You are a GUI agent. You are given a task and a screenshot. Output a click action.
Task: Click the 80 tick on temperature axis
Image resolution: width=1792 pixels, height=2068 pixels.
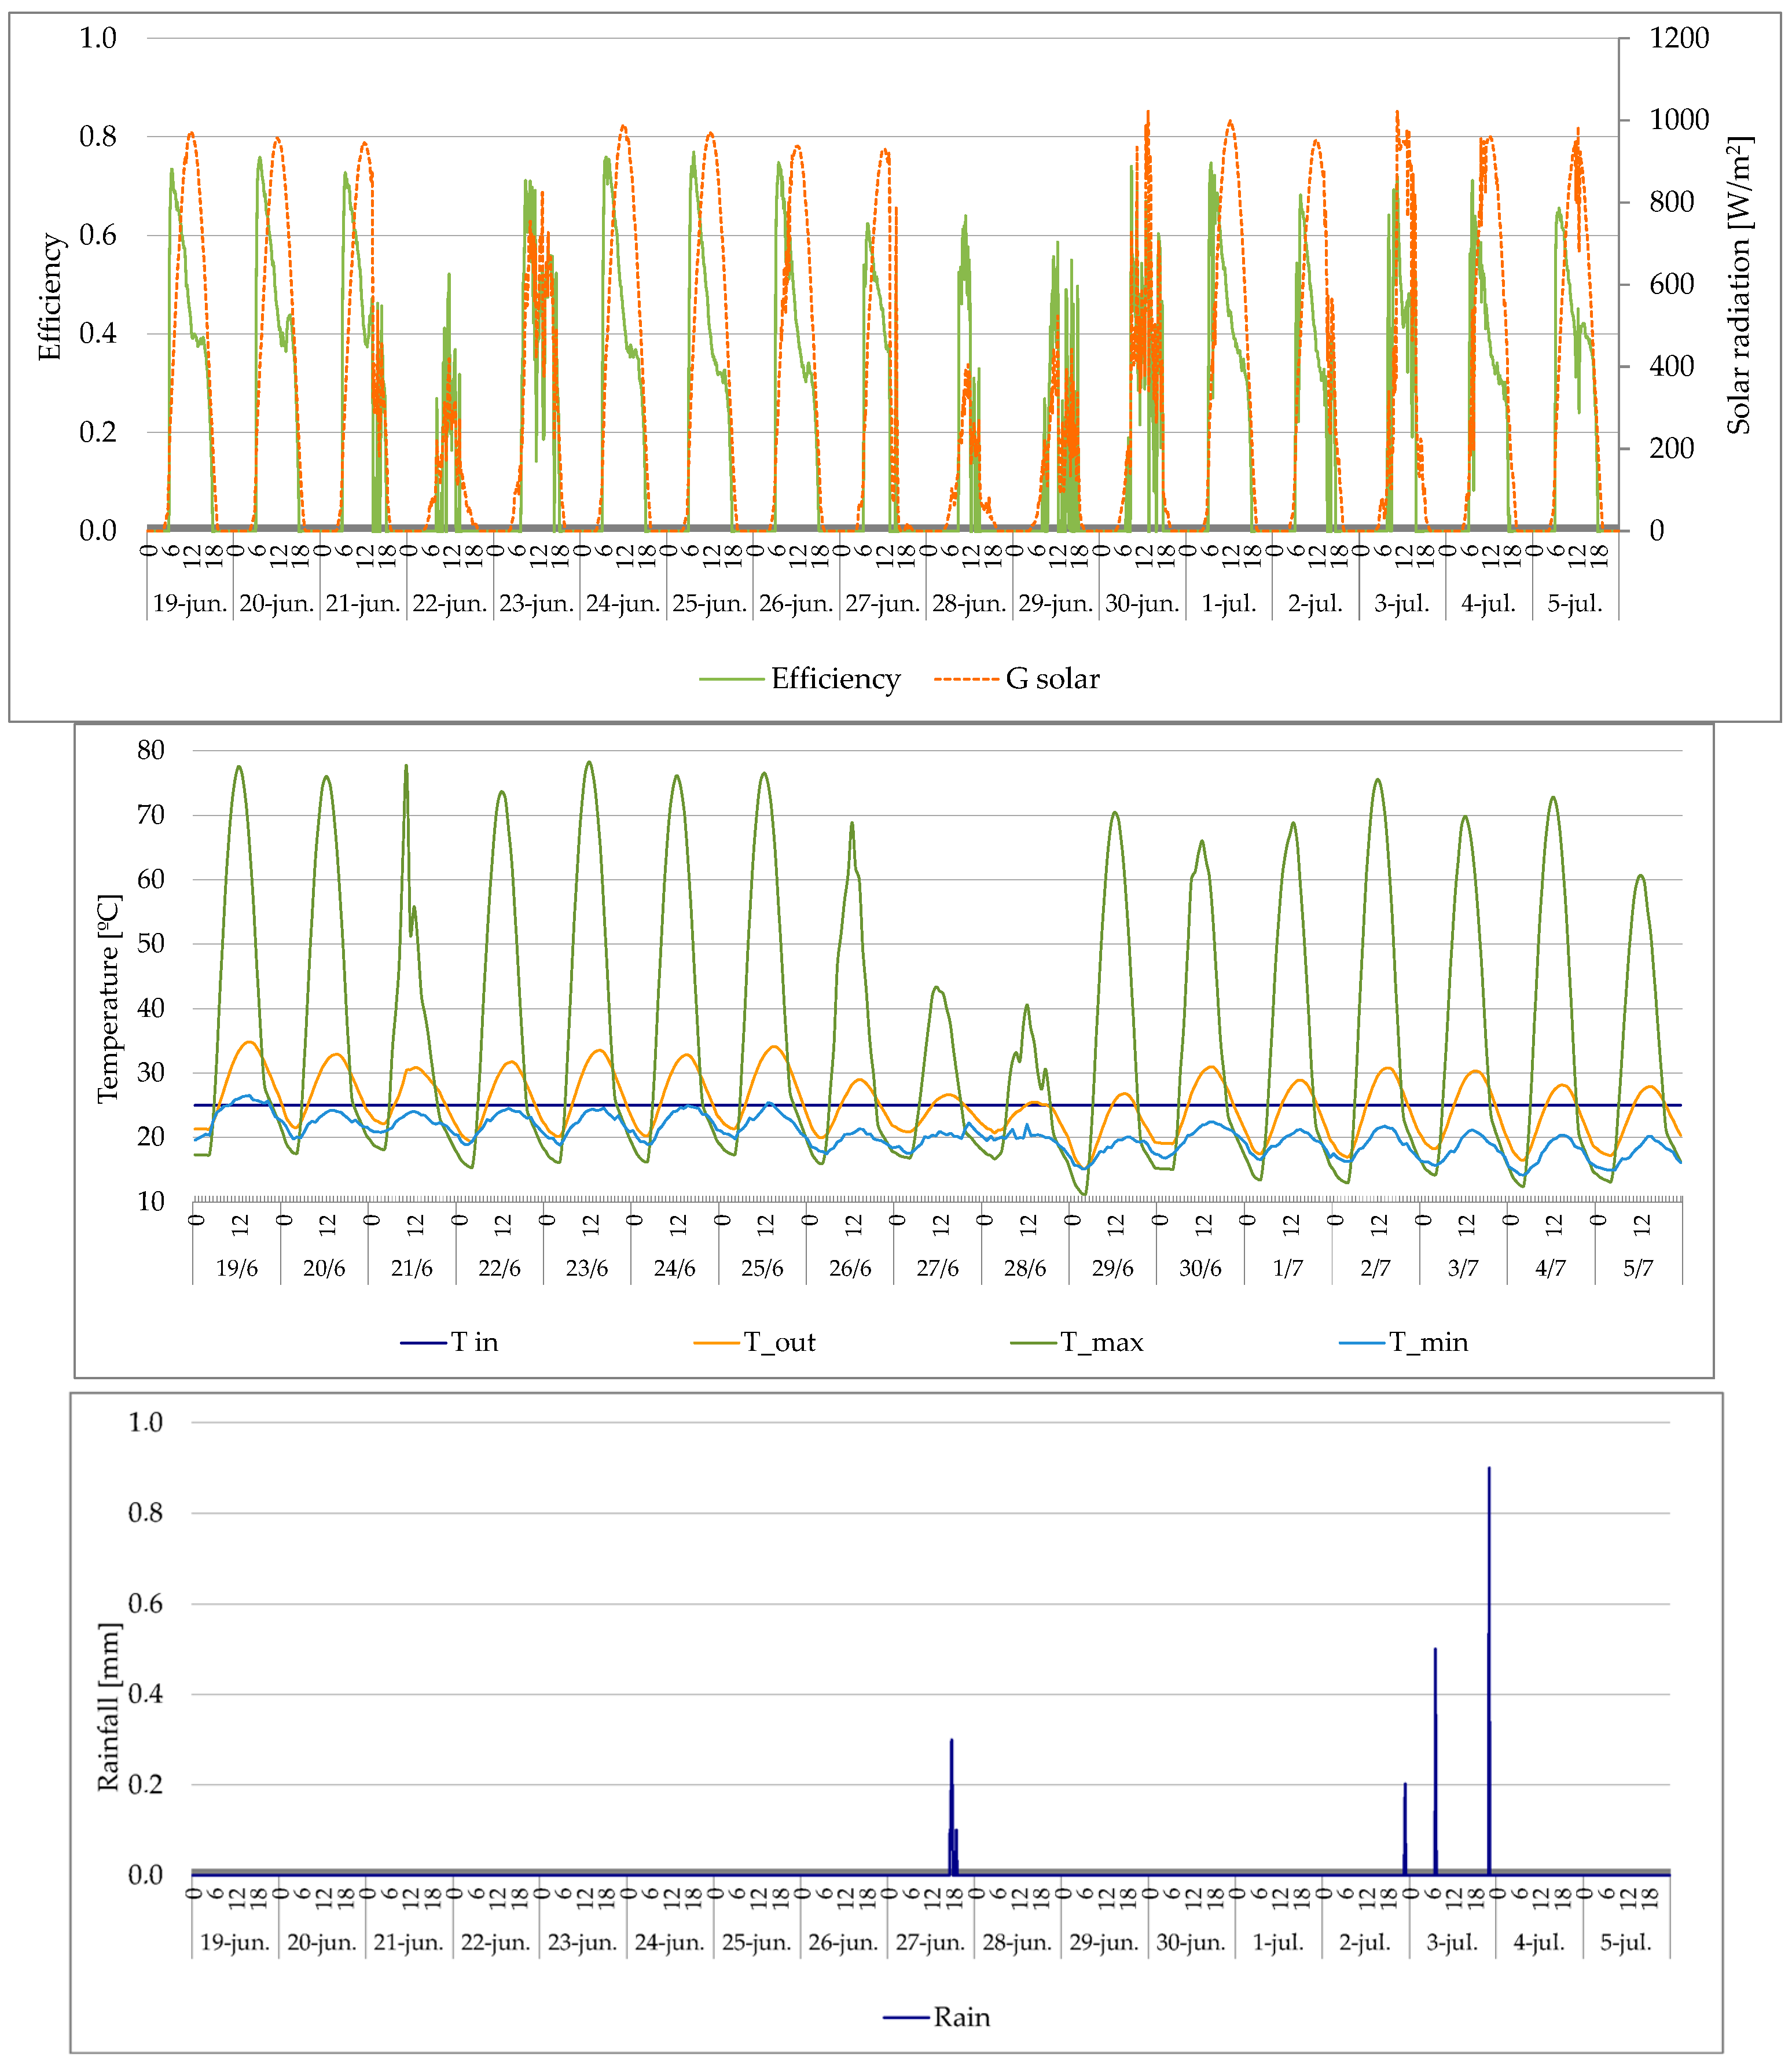point(150,750)
